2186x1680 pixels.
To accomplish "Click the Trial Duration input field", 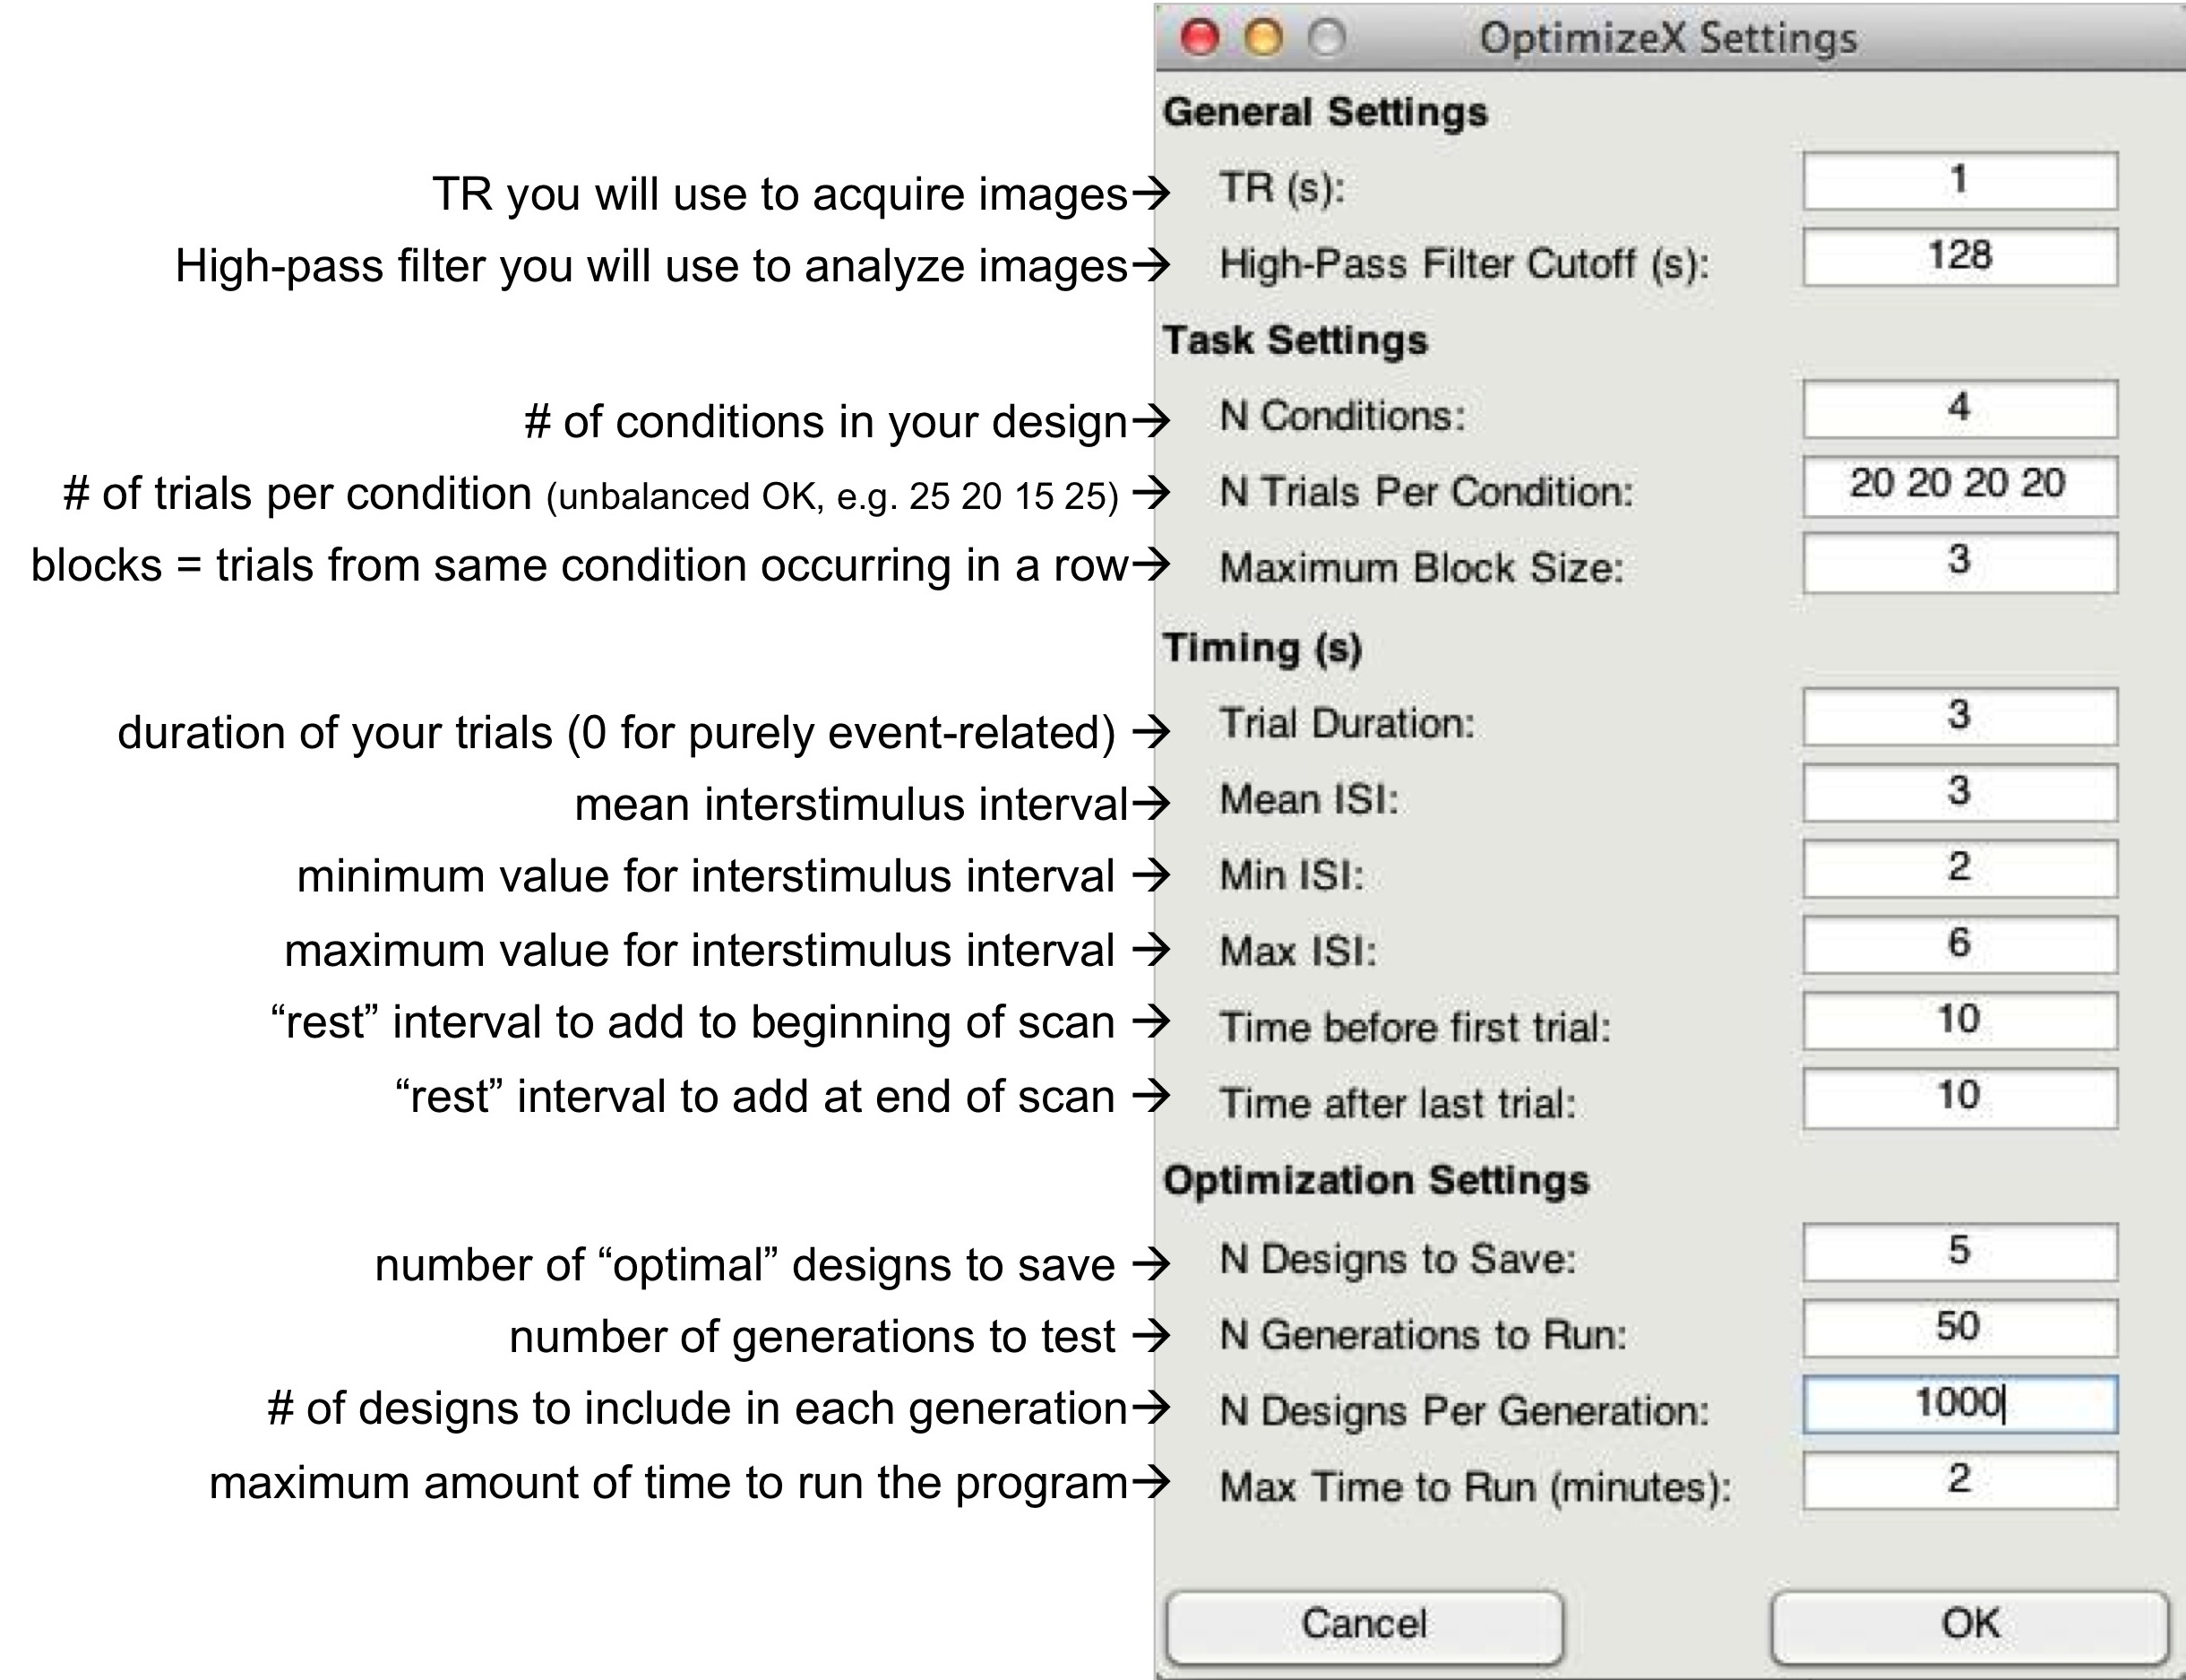I will [x=1959, y=716].
